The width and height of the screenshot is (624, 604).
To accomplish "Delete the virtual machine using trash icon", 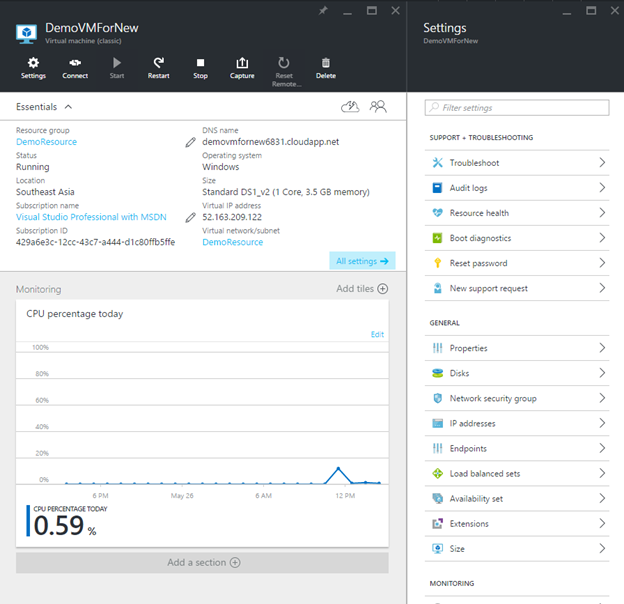I will pos(326,63).
